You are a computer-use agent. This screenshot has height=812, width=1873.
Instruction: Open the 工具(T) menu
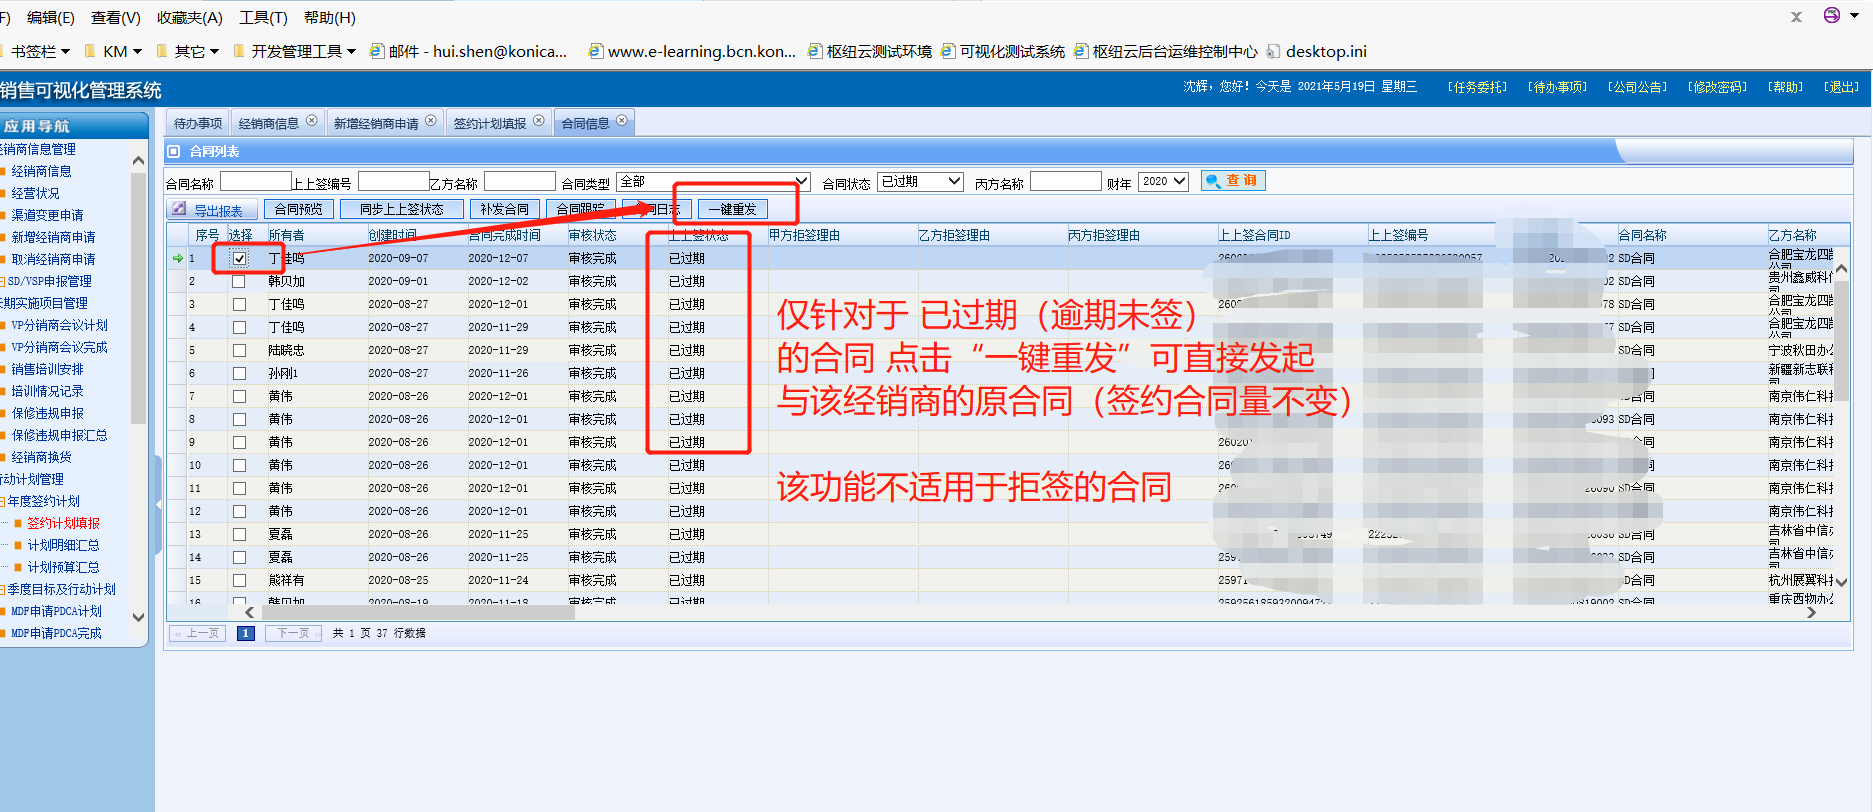[x=263, y=18]
